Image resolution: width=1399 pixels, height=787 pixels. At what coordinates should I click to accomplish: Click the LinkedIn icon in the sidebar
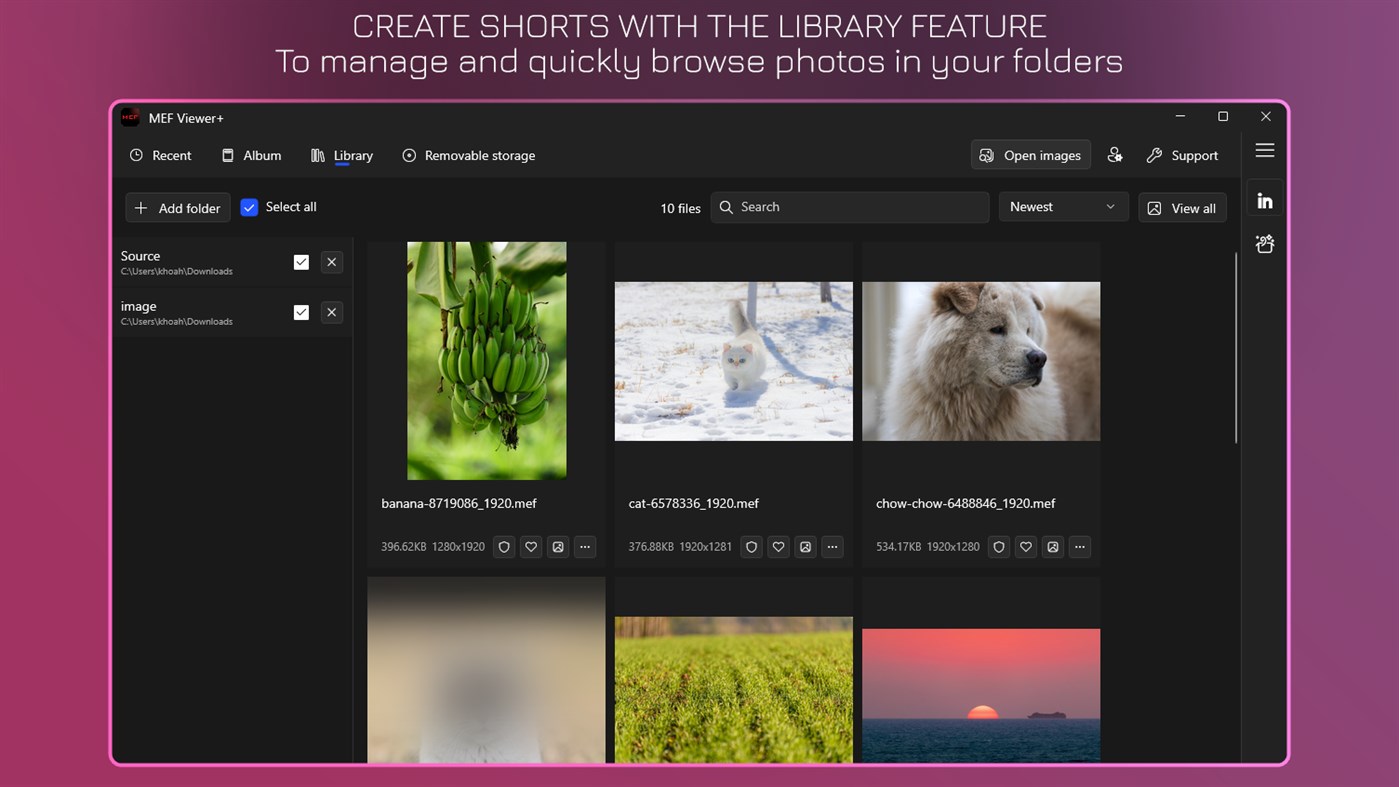pos(1264,198)
